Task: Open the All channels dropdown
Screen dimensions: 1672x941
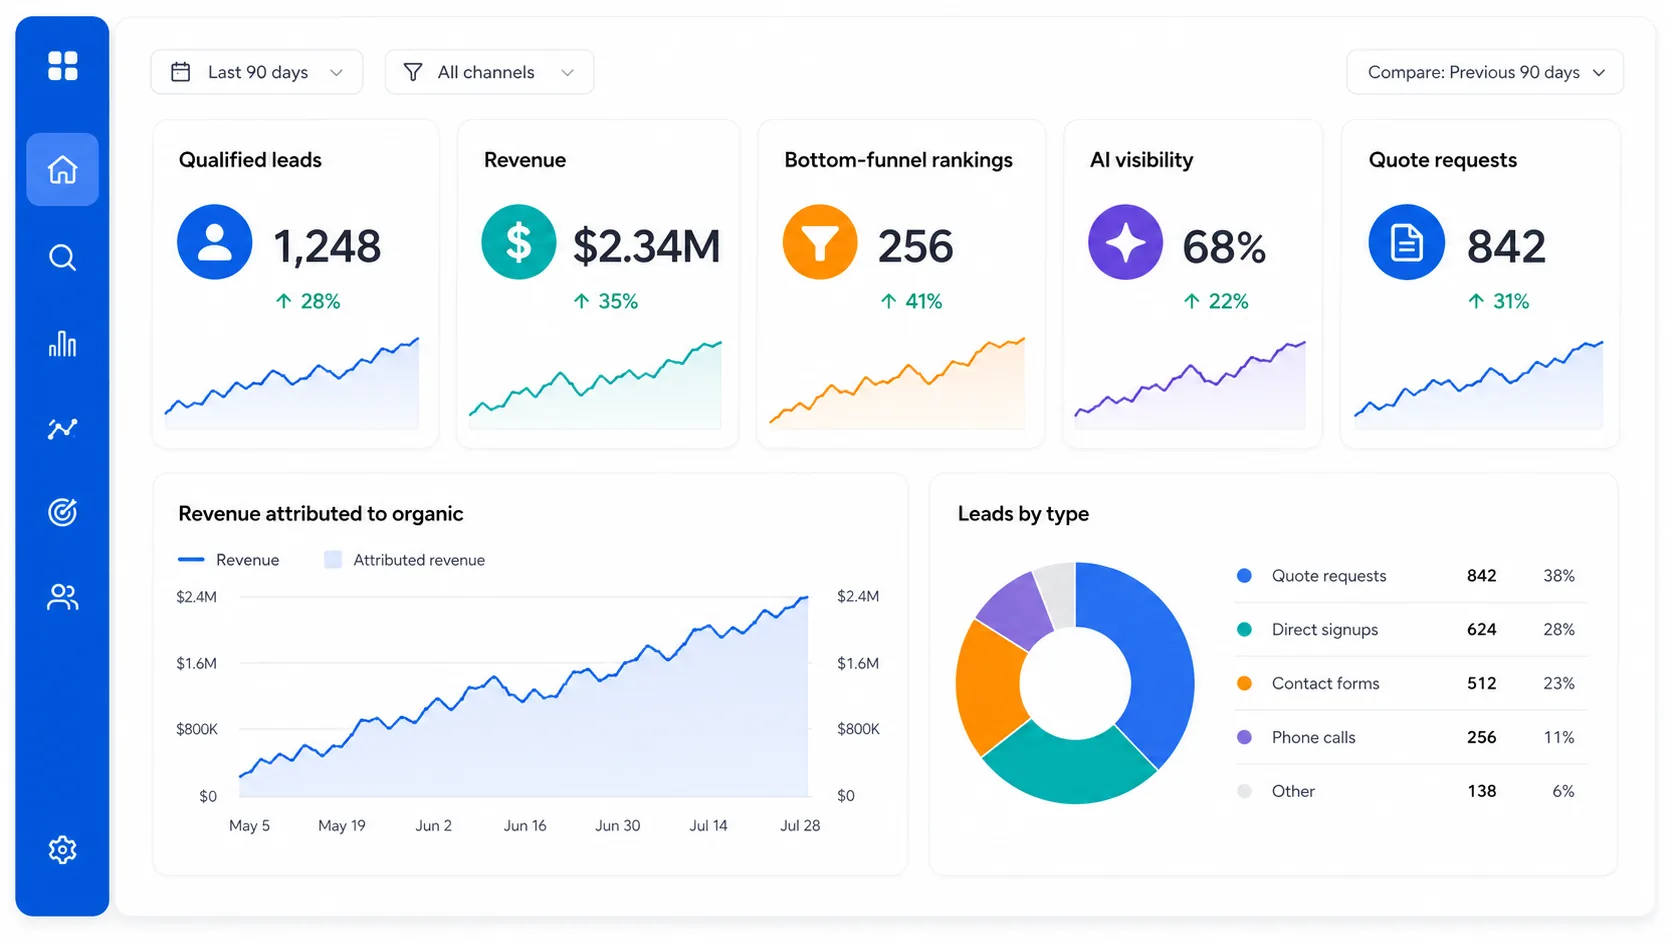Action: point(489,72)
